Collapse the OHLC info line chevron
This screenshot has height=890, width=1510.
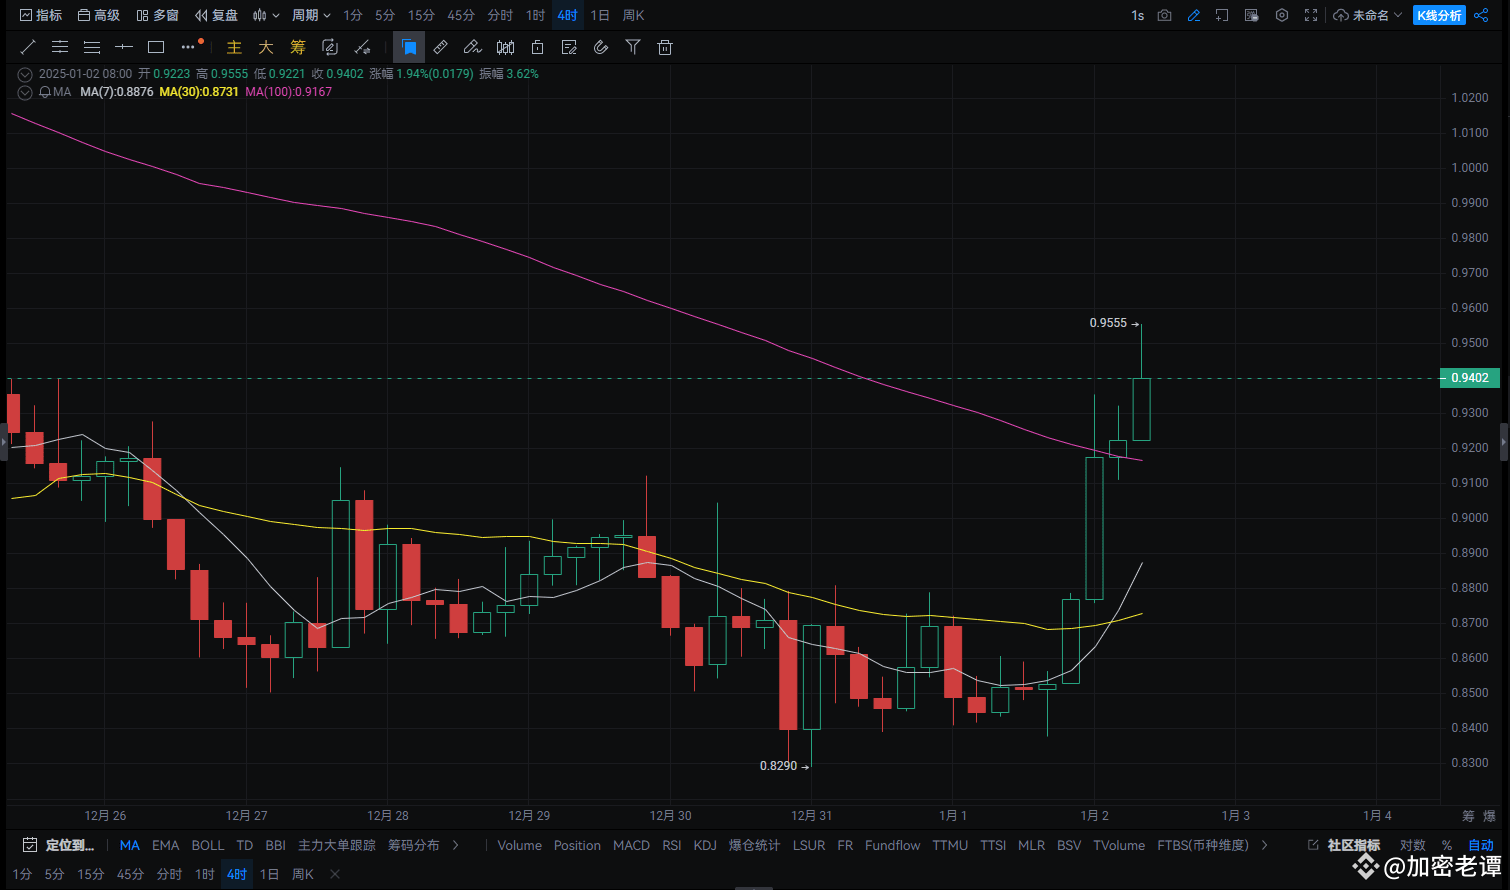coord(25,74)
